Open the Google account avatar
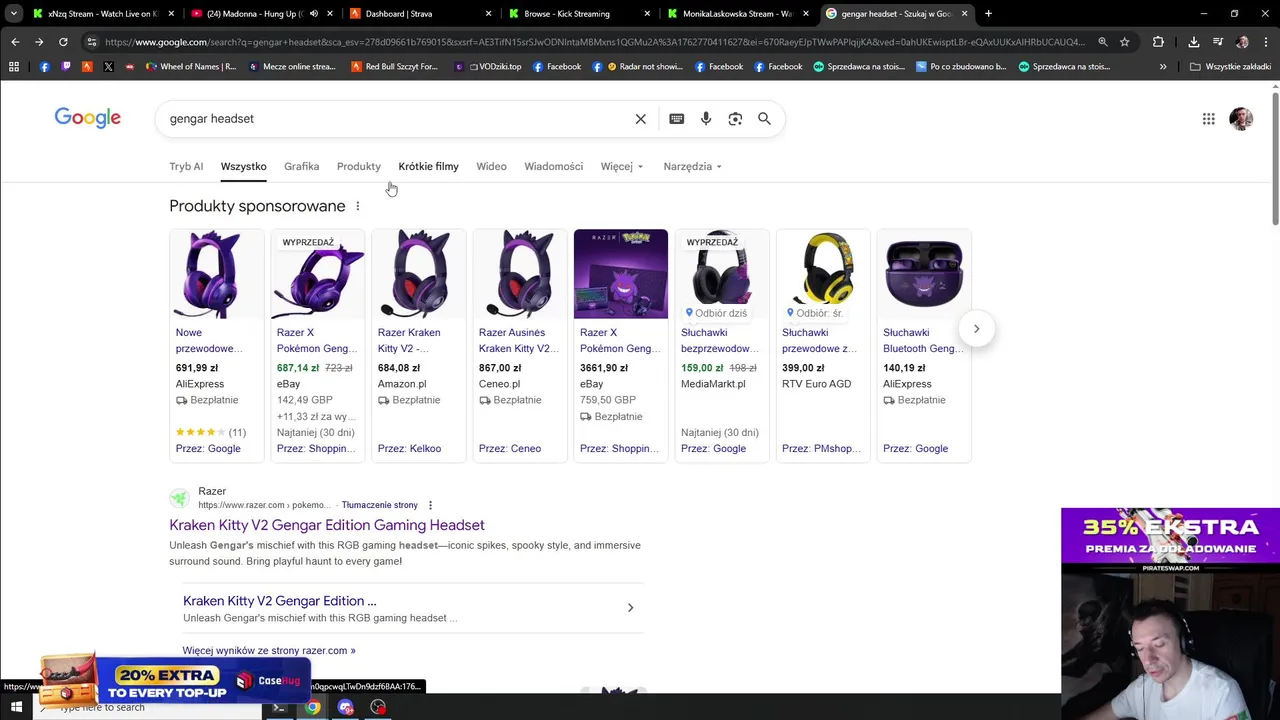The width and height of the screenshot is (1280, 720). [x=1241, y=119]
